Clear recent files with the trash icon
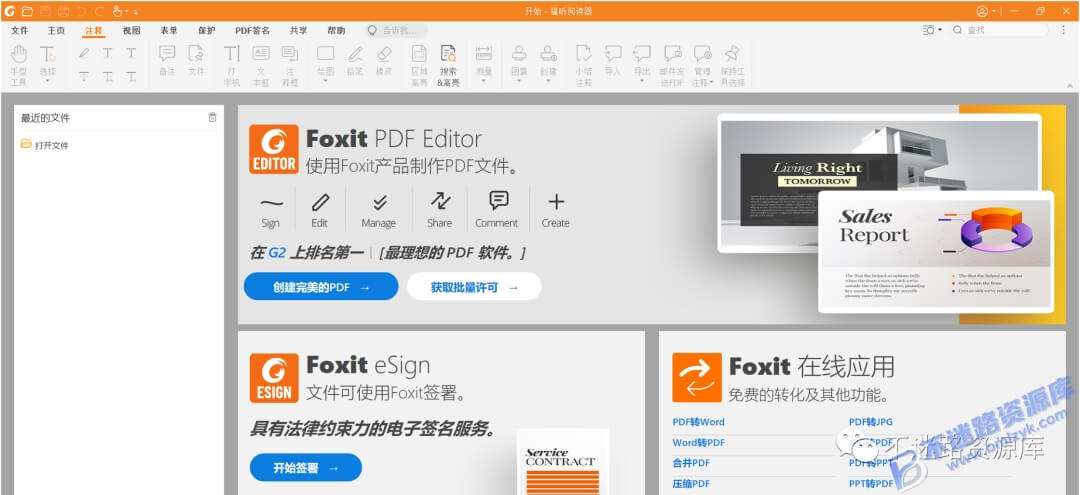 click(212, 118)
